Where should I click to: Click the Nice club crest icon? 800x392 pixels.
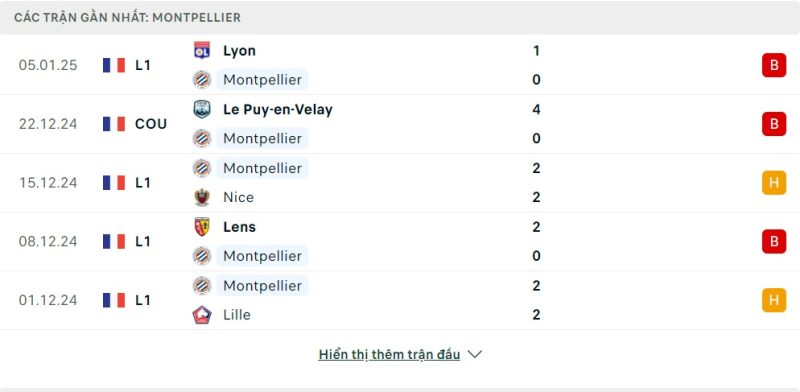coord(202,197)
